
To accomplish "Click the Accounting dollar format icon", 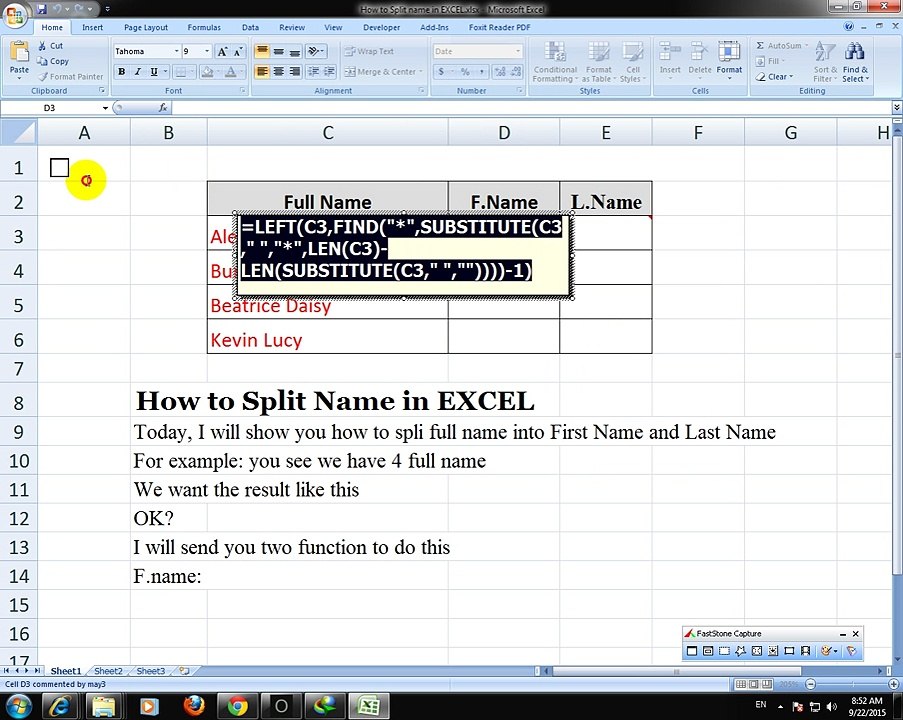I will pos(441,71).
